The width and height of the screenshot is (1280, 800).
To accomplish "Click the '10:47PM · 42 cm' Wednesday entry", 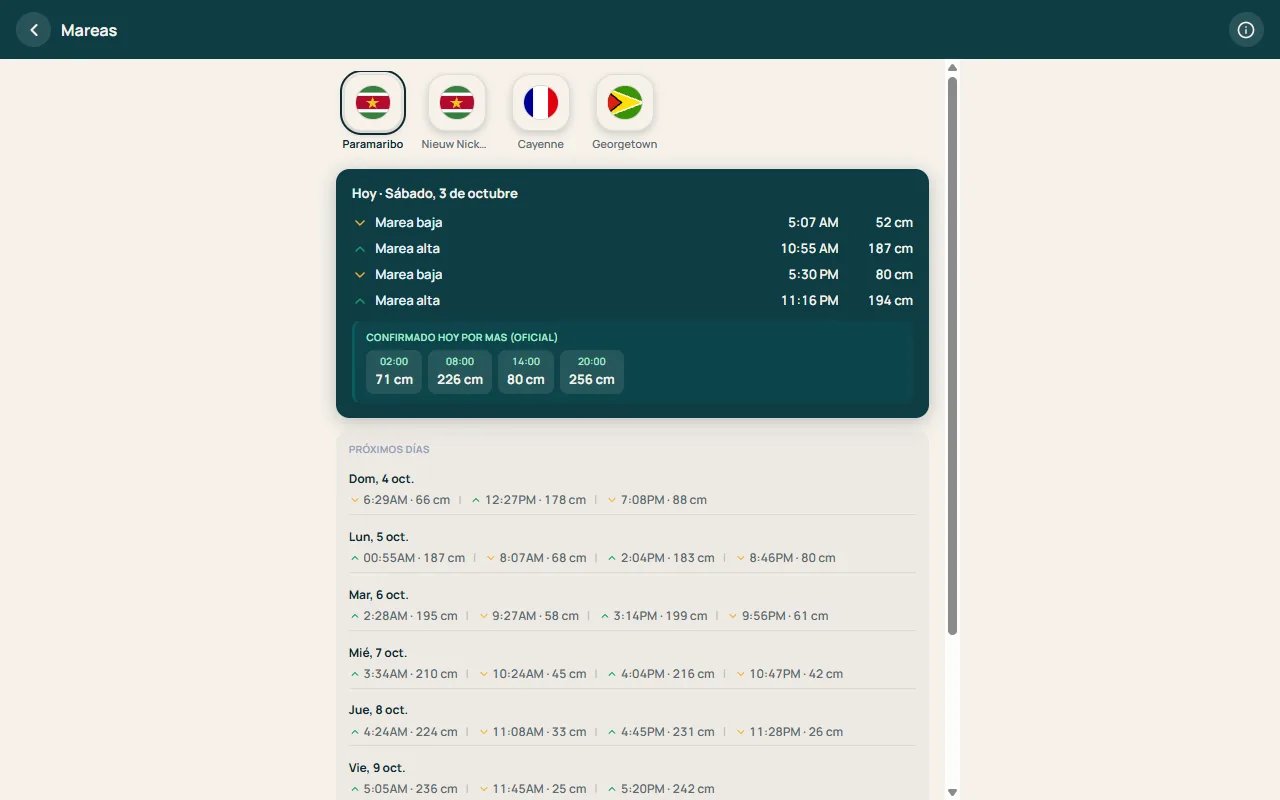I will pyautogui.click(x=789, y=674).
